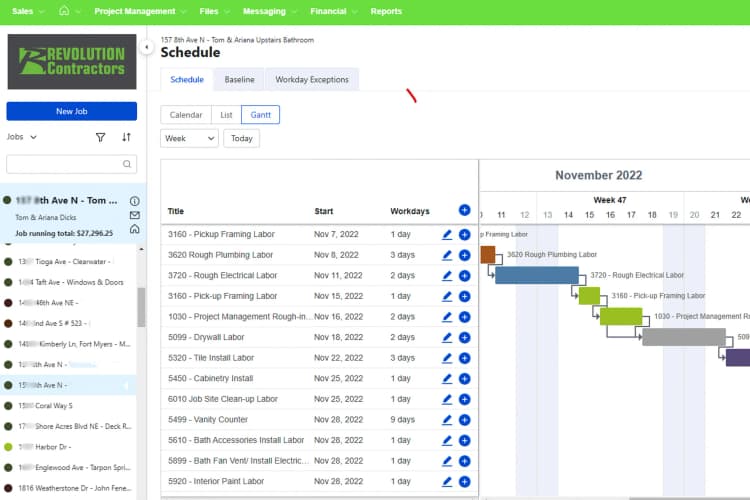The image size is (750, 500).
Task: Click the house icon under selected job
Action: (x=135, y=229)
